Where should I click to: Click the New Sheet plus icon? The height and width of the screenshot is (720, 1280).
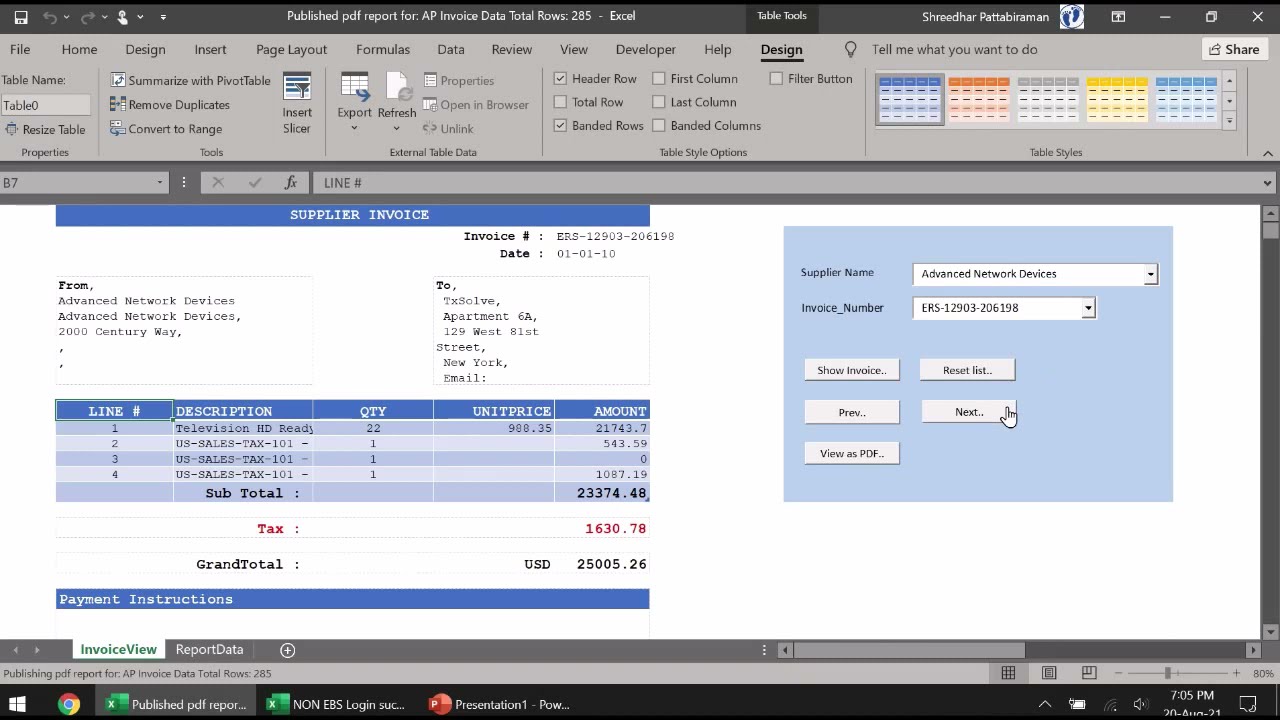287,650
